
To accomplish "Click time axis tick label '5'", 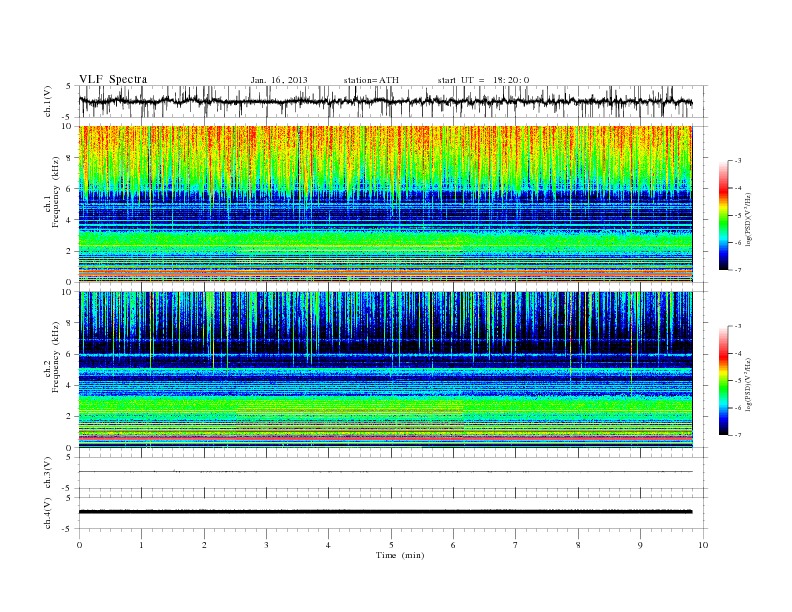I will click(391, 545).
